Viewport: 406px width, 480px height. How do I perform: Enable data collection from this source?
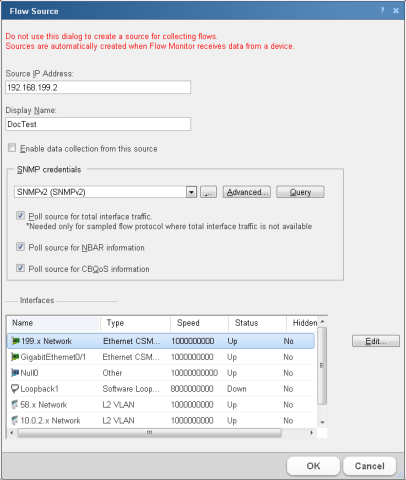tap(12, 148)
